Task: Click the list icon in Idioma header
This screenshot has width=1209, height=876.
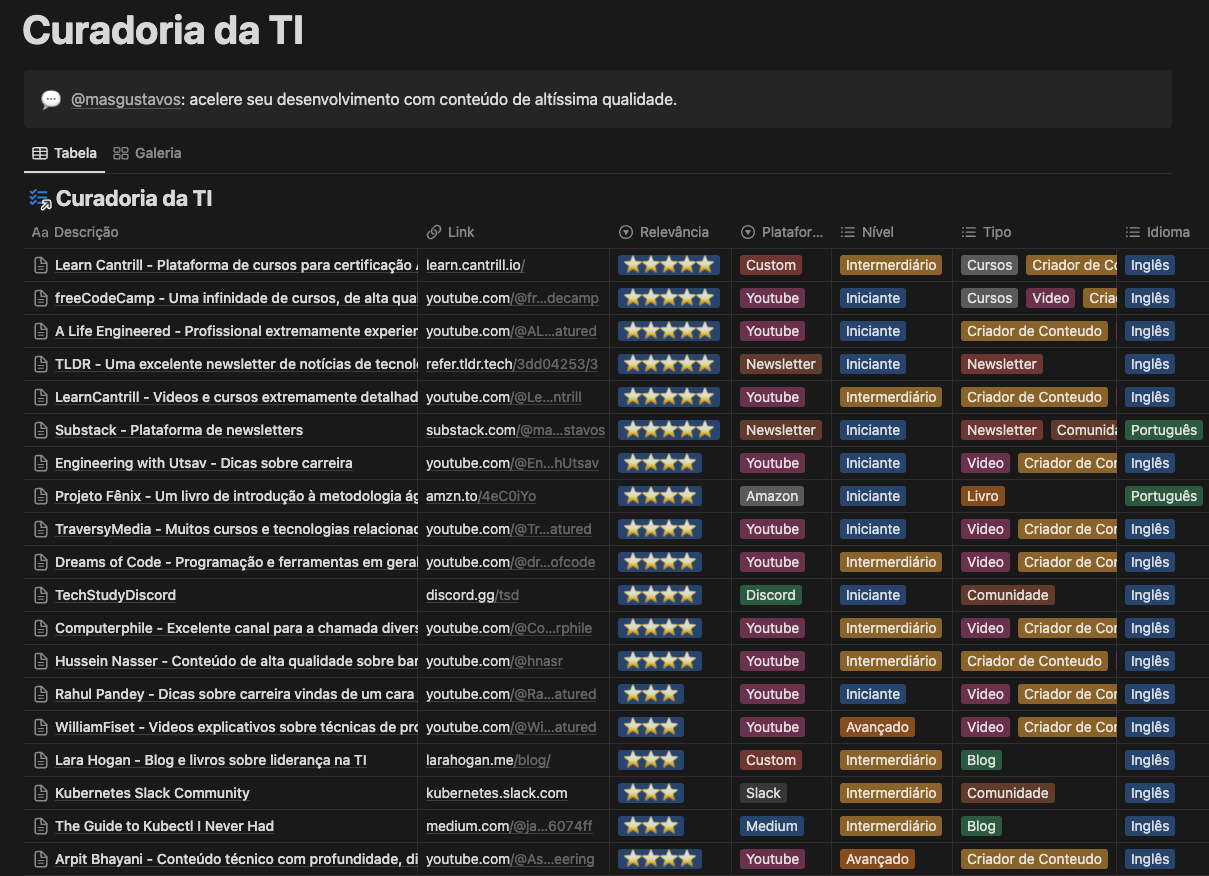Action: point(1133,232)
